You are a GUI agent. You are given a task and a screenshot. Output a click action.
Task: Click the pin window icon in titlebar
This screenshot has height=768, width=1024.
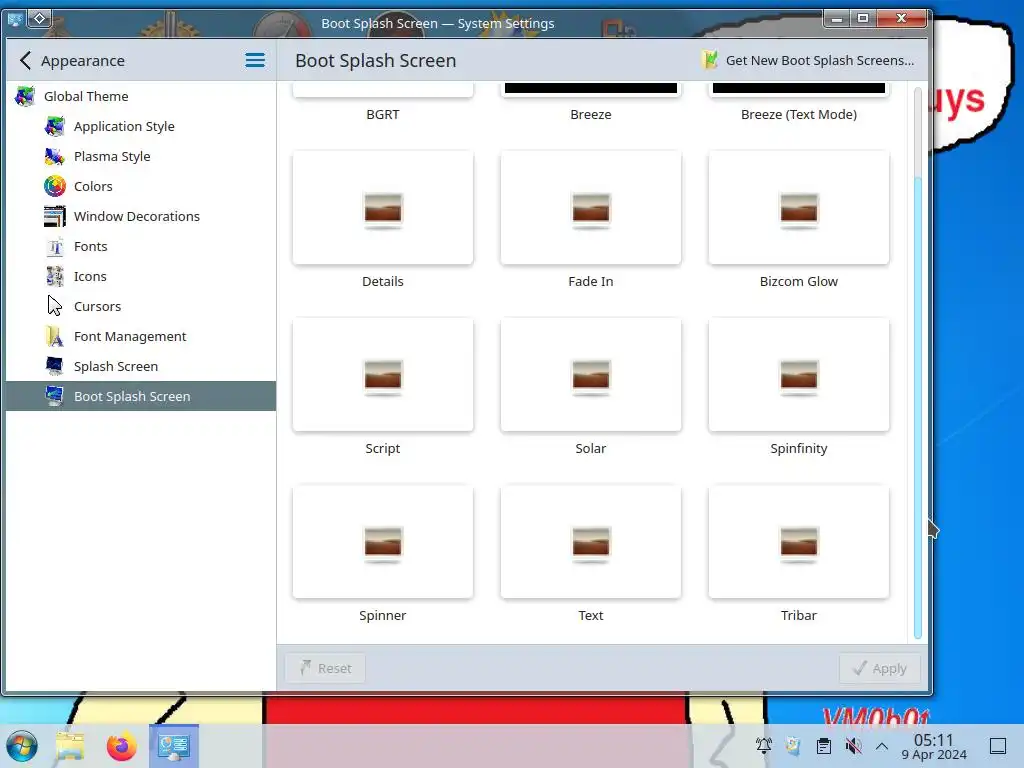pos(39,19)
